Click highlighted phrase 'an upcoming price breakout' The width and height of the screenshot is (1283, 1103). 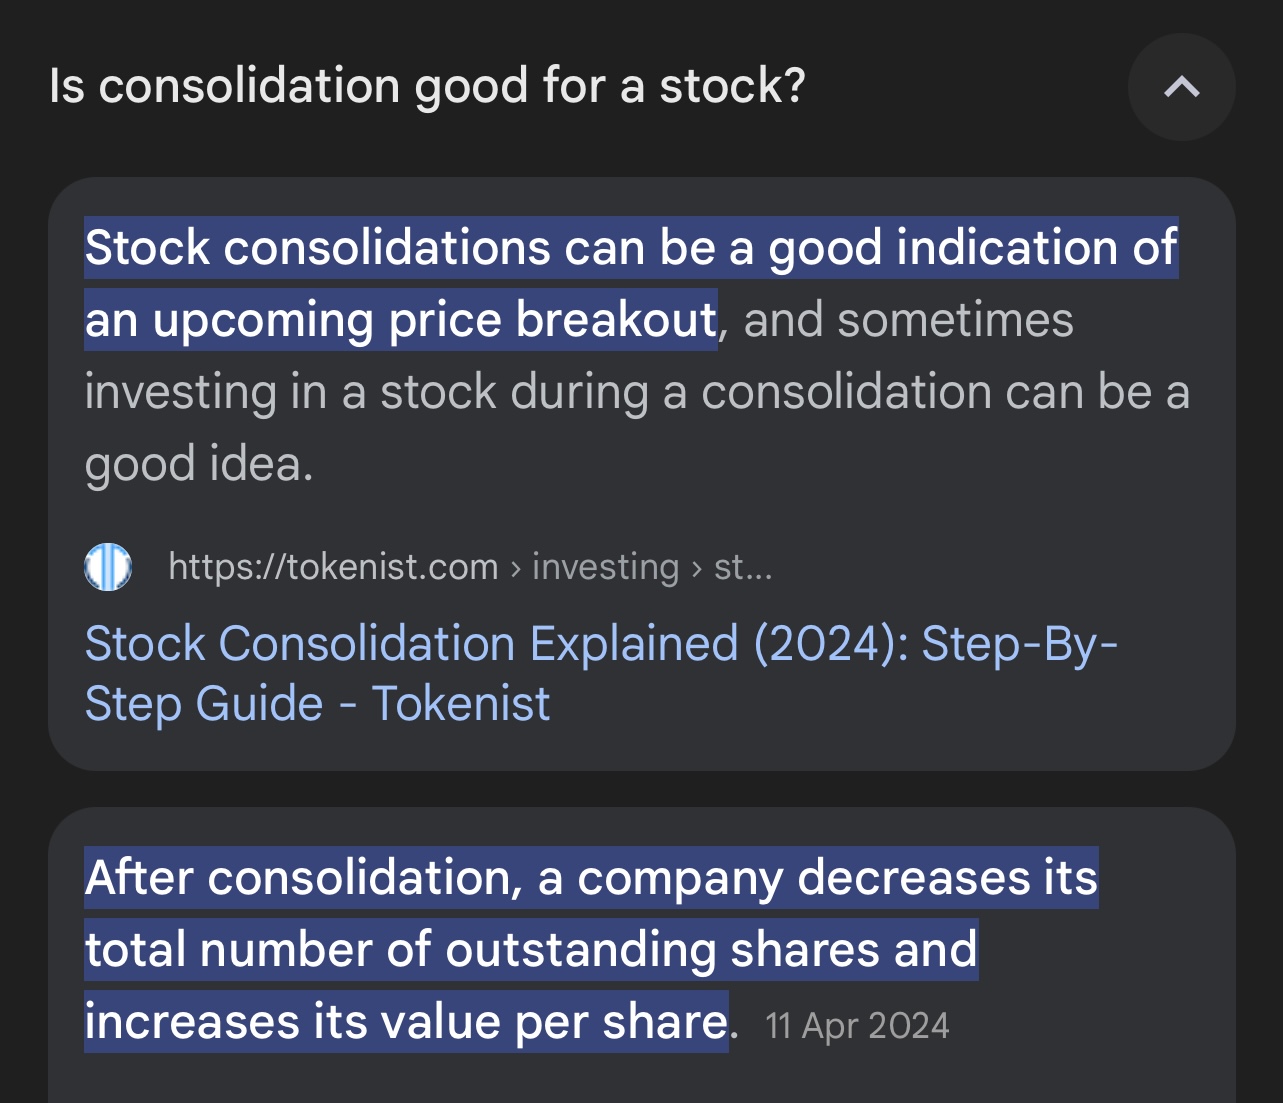point(401,320)
